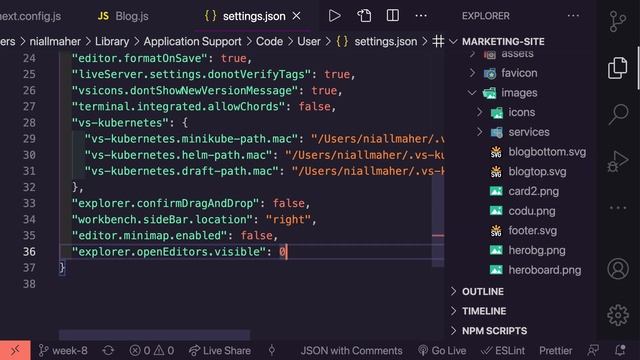Screen dimensions: 640x360
Task: Expand the favicon folder
Action: pyautogui.click(x=519, y=73)
